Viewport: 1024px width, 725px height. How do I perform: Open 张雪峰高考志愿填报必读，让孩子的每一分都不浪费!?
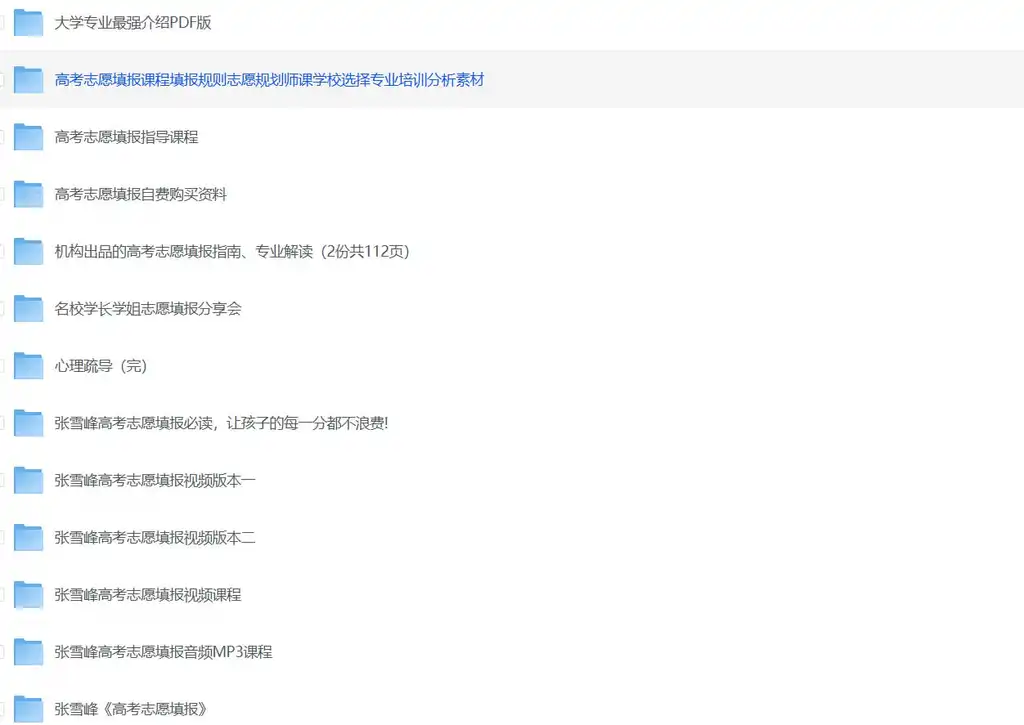click(x=221, y=423)
